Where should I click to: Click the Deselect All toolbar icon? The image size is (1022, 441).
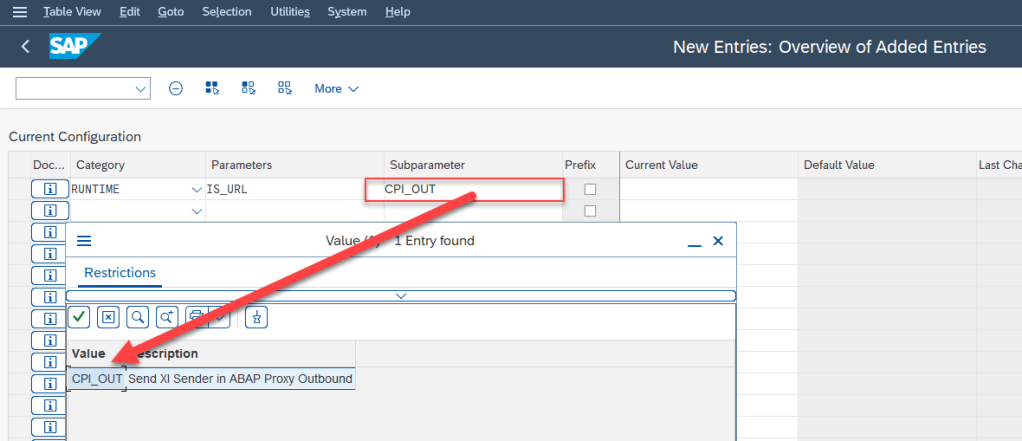tap(248, 88)
